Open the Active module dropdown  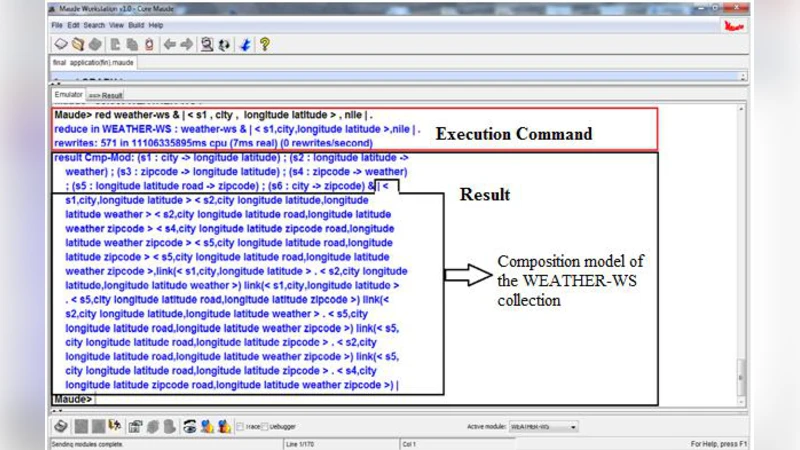[x=543, y=426]
